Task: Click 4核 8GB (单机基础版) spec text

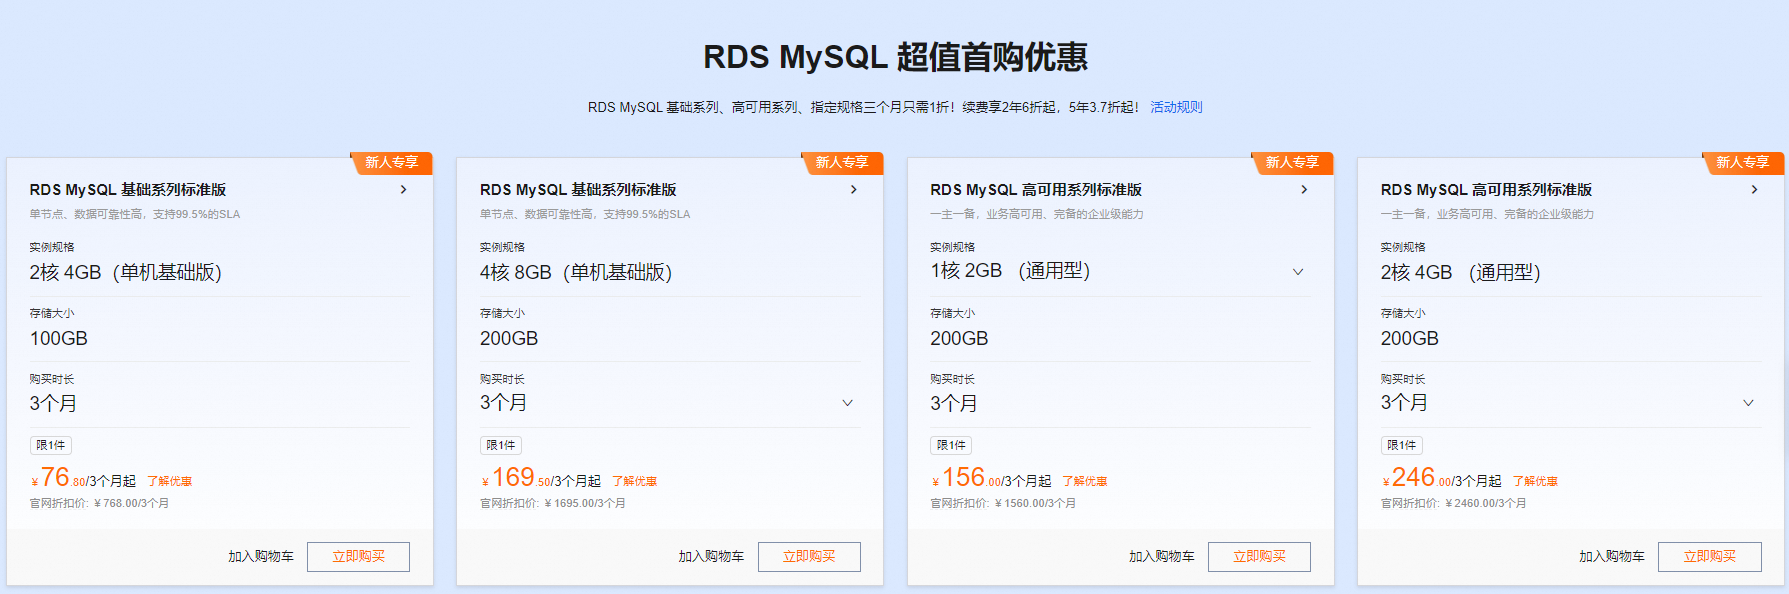Action: tap(576, 272)
